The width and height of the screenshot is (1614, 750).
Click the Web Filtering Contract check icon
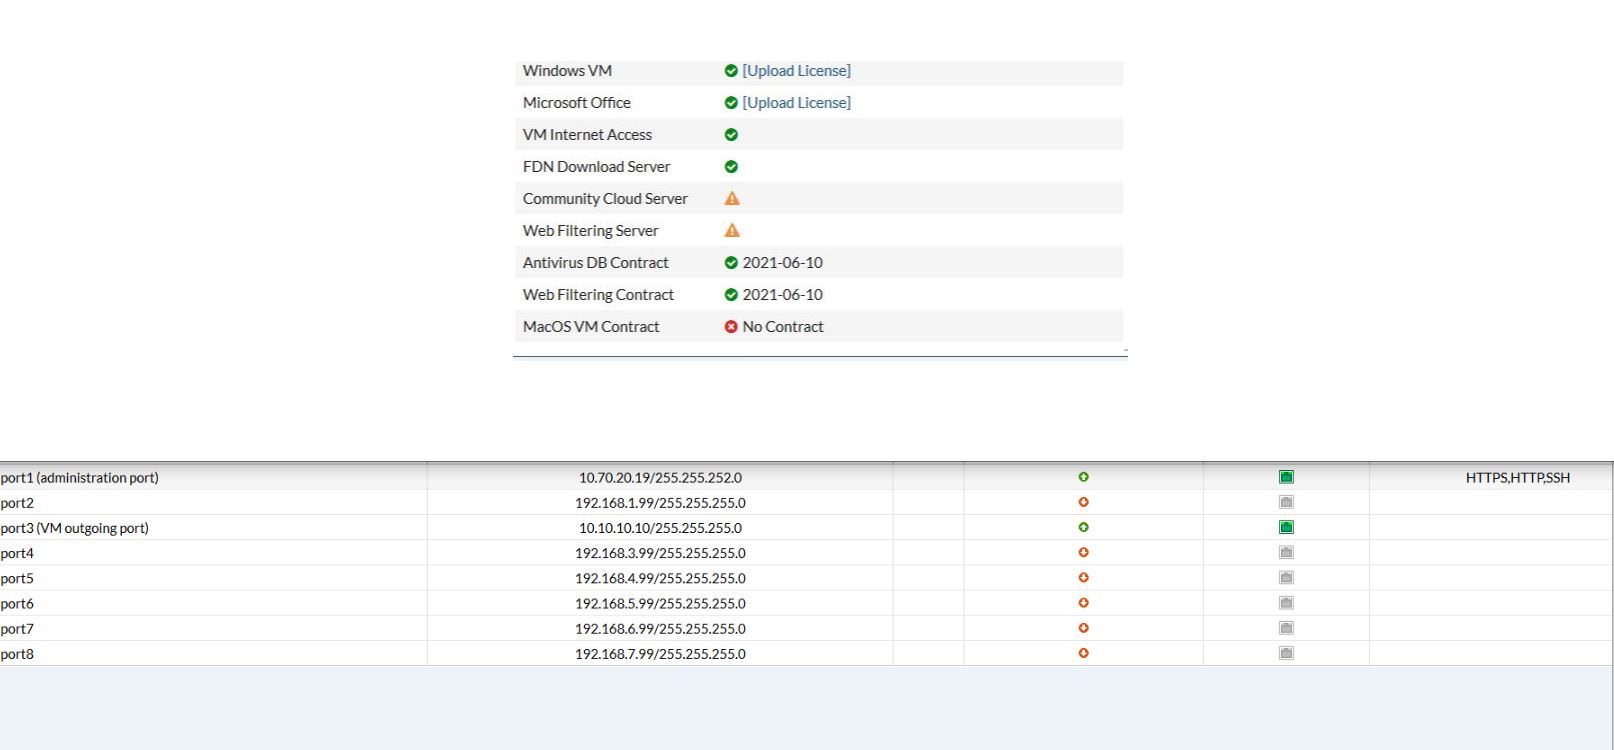[x=731, y=295]
